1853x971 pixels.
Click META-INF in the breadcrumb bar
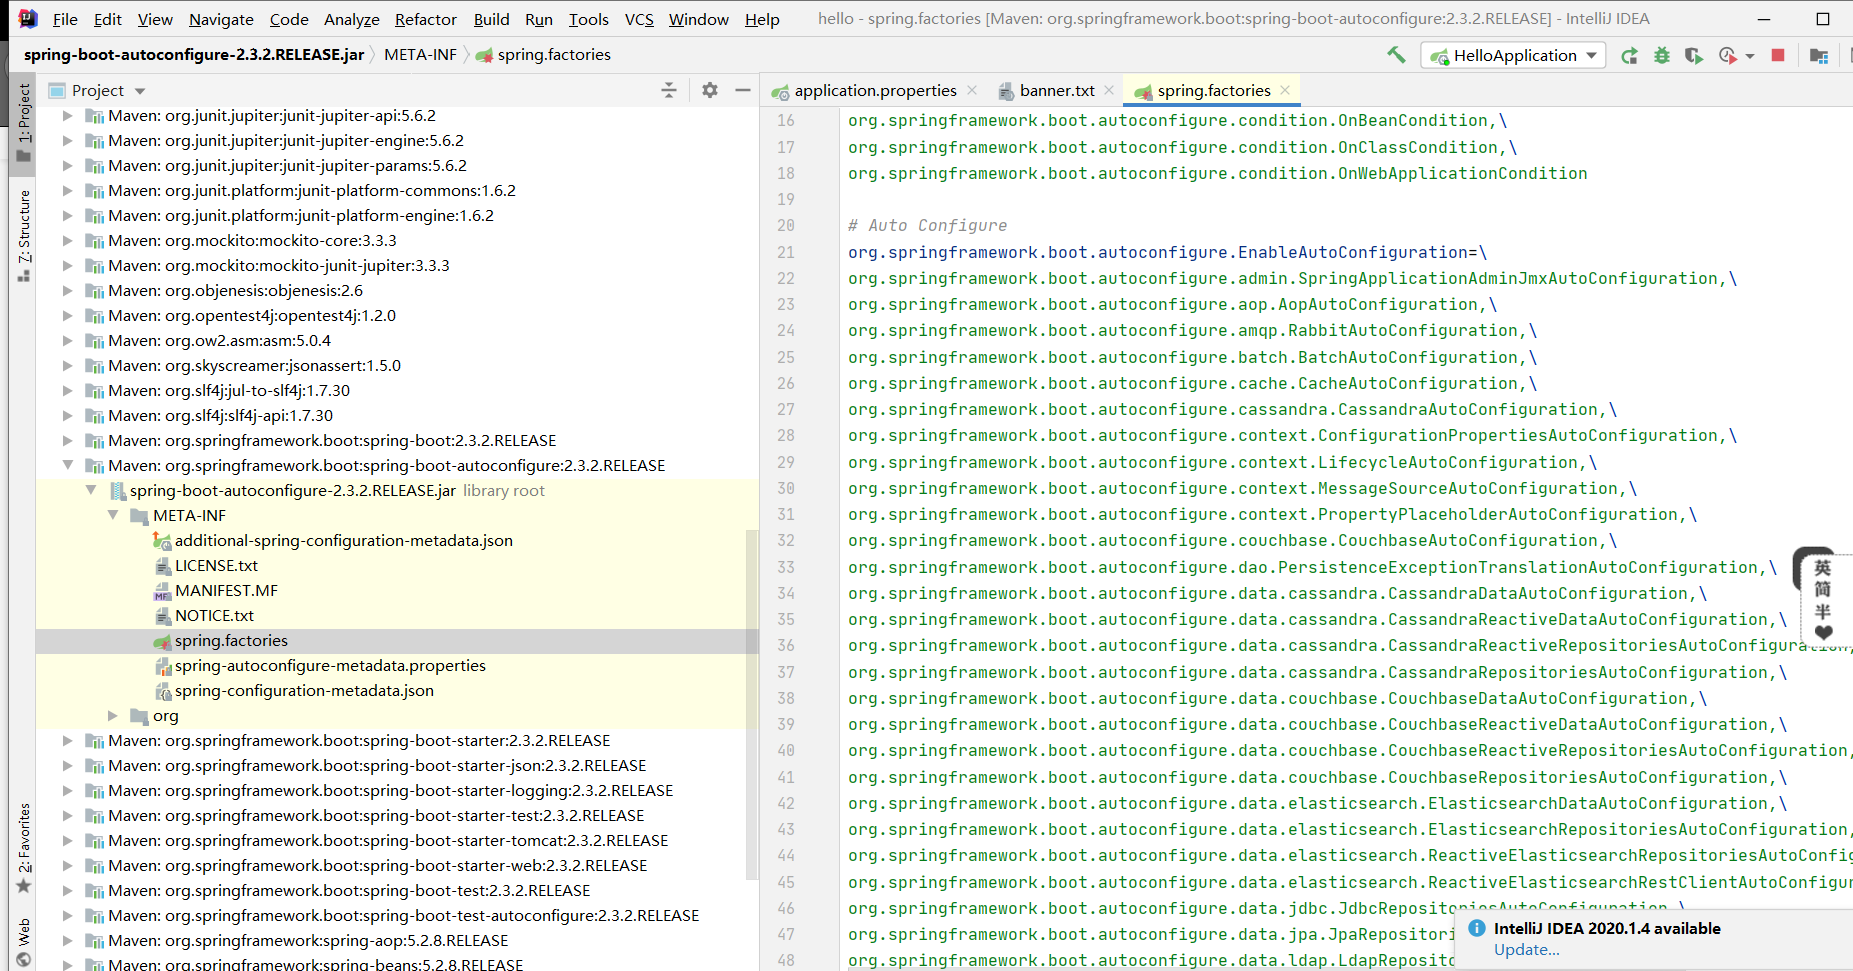pos(420,55)
